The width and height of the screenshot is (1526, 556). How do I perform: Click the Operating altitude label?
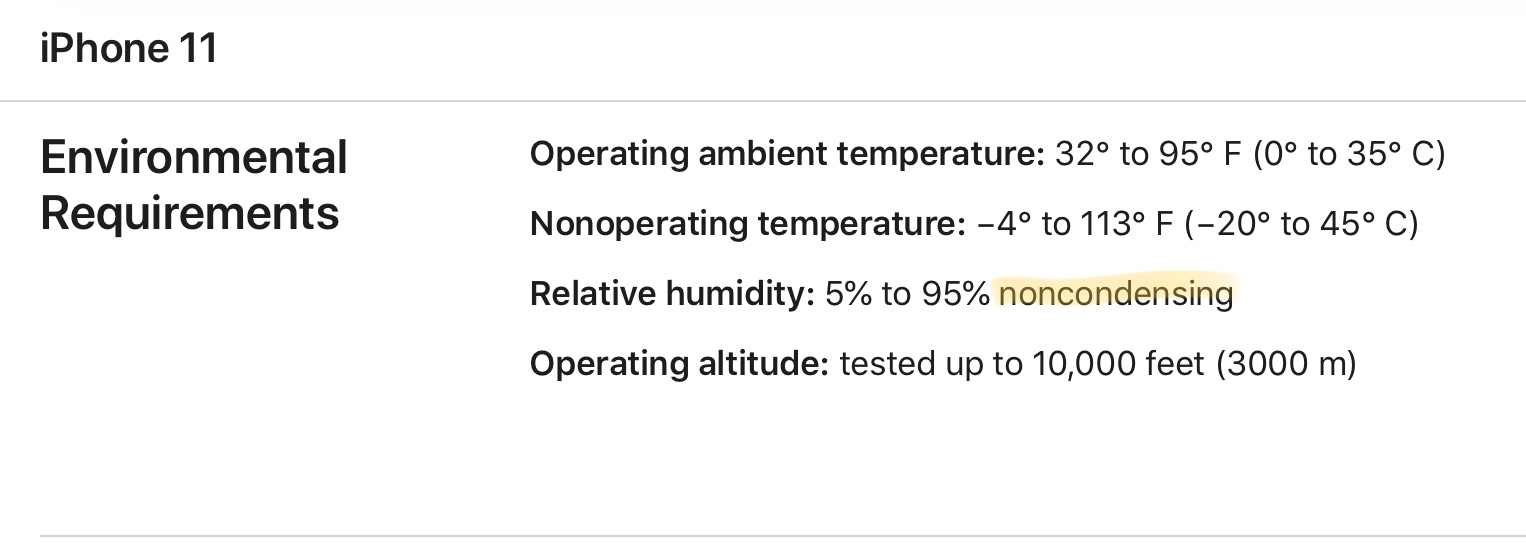click(x=680, y=364)
